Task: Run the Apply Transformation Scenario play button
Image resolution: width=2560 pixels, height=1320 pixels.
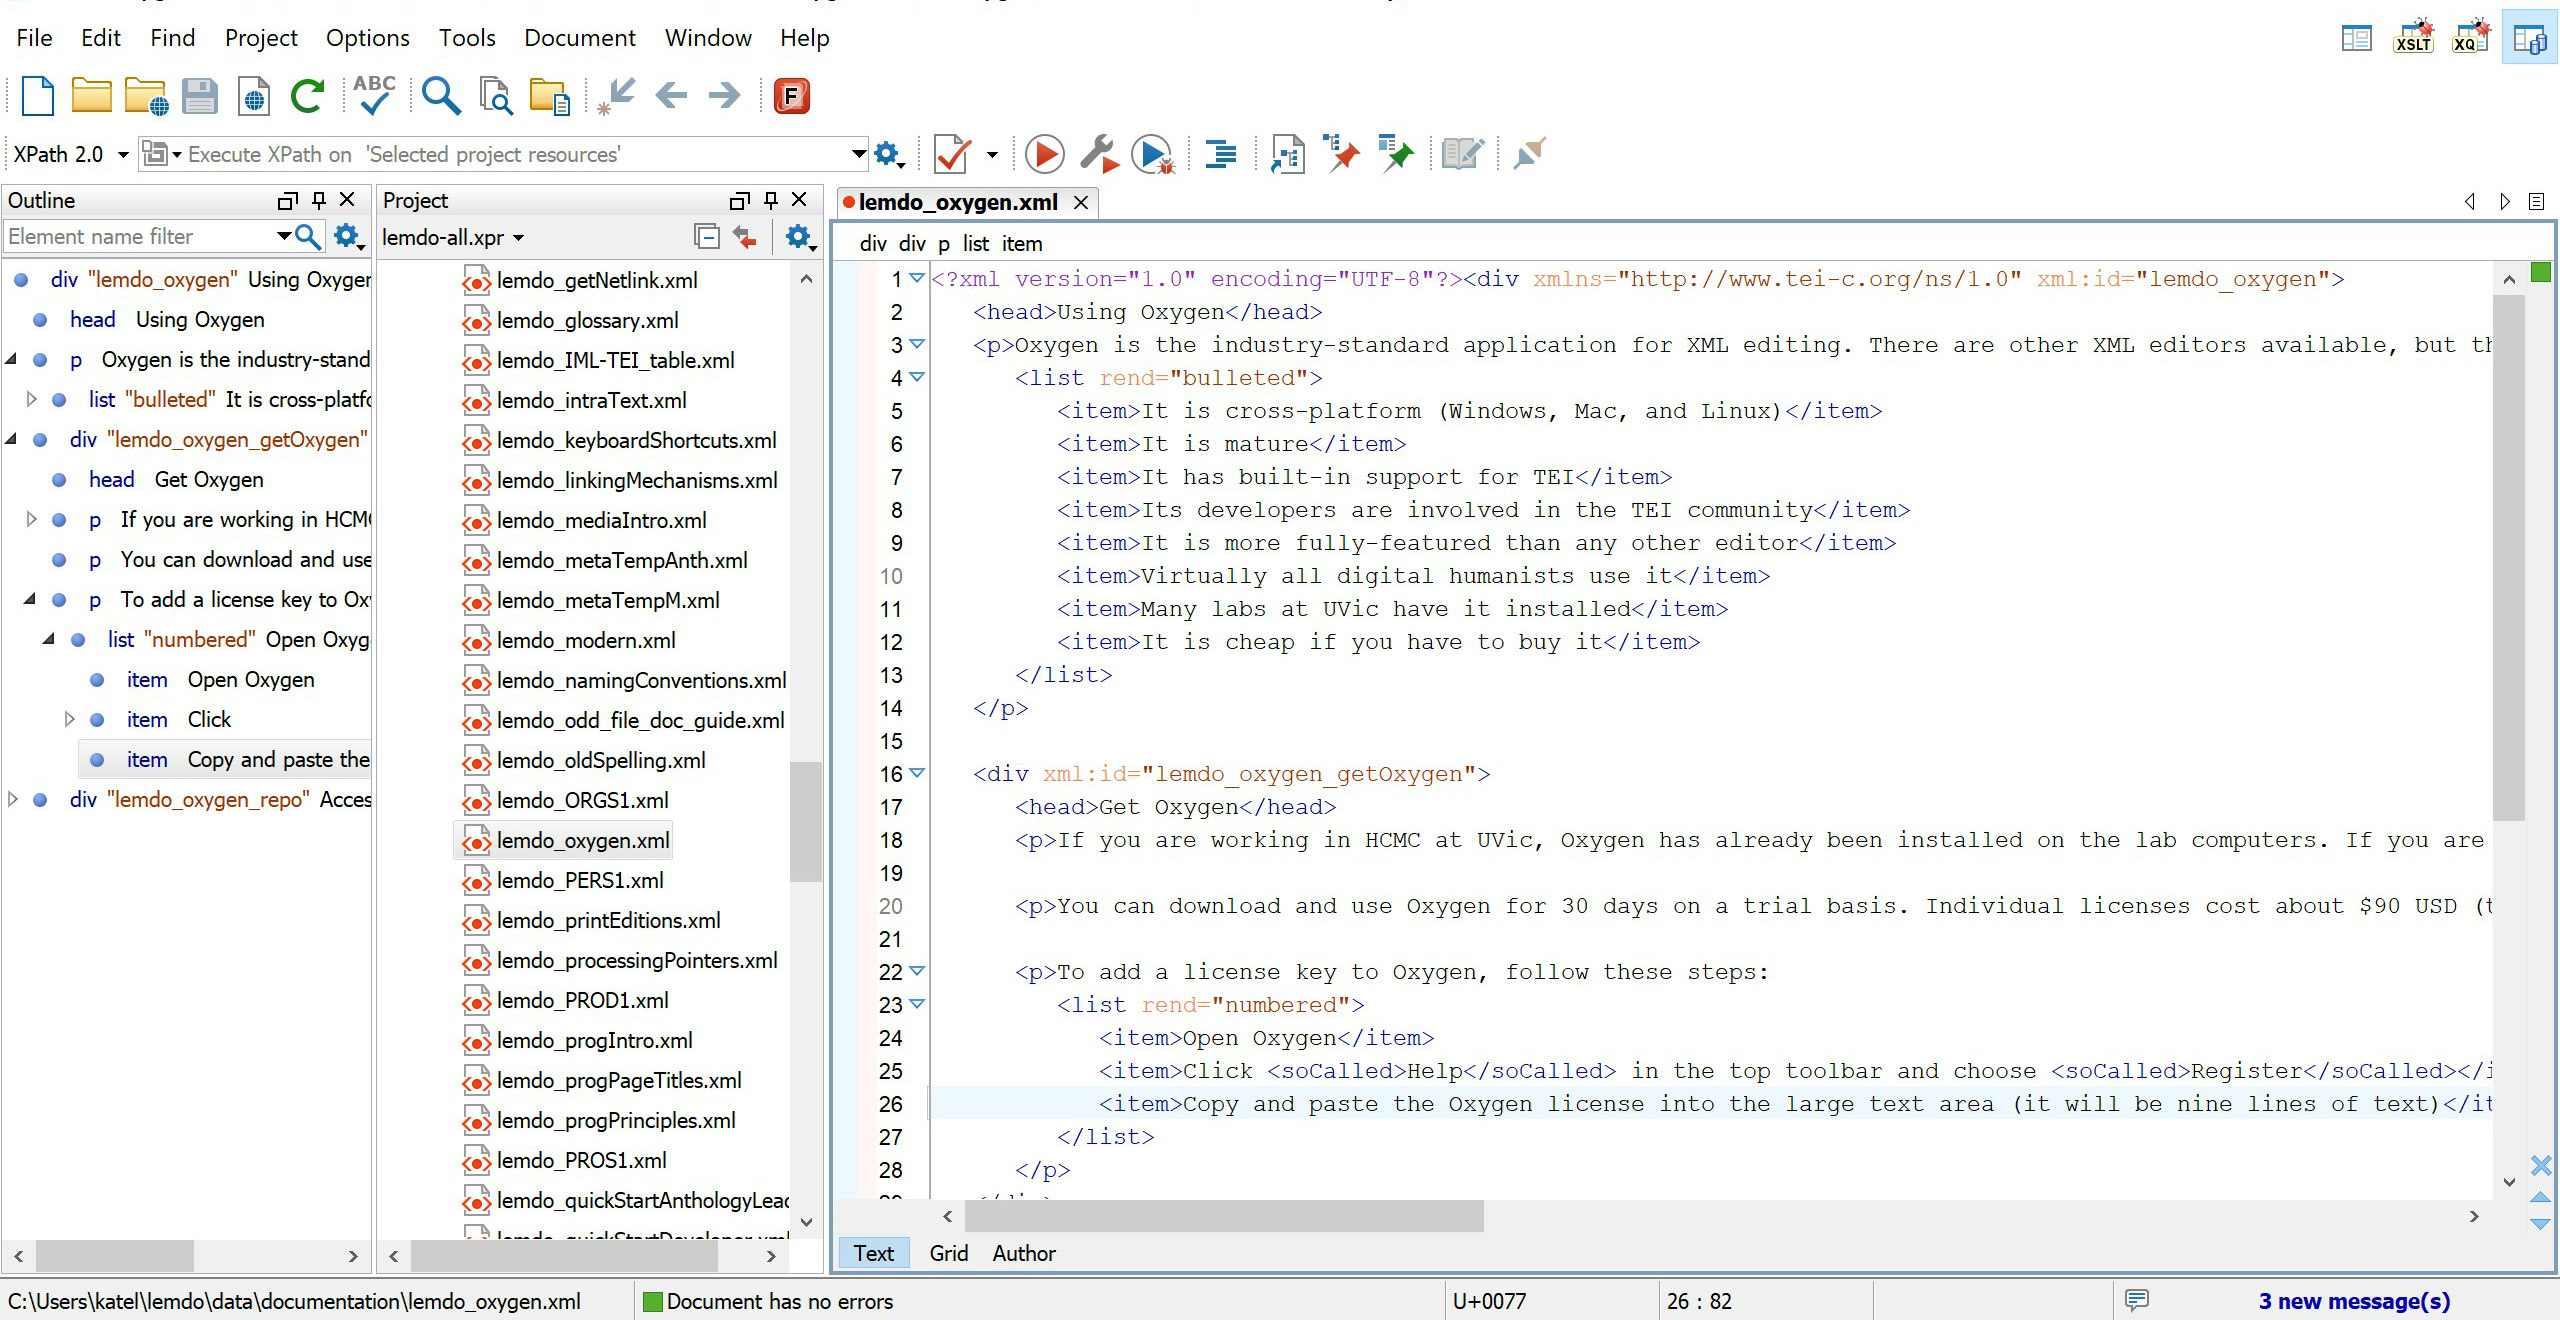Action: tap(1045, 154)
